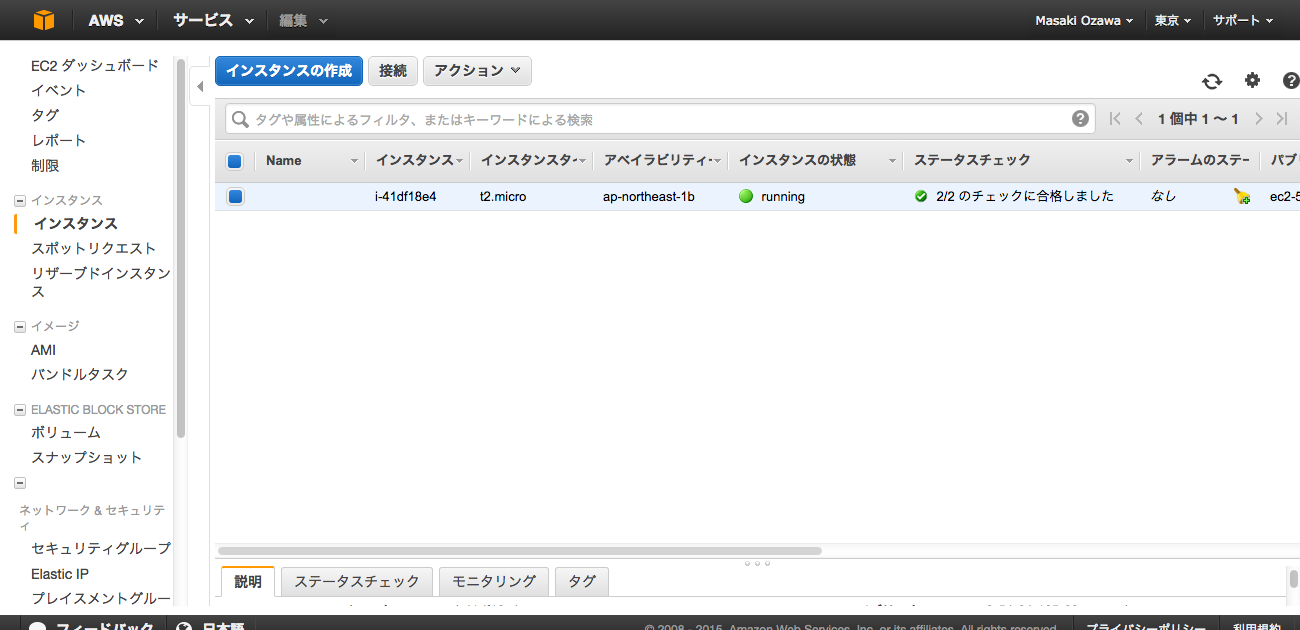Click the 接続 button
1300x630 pixels.
(x=393, y=71)
